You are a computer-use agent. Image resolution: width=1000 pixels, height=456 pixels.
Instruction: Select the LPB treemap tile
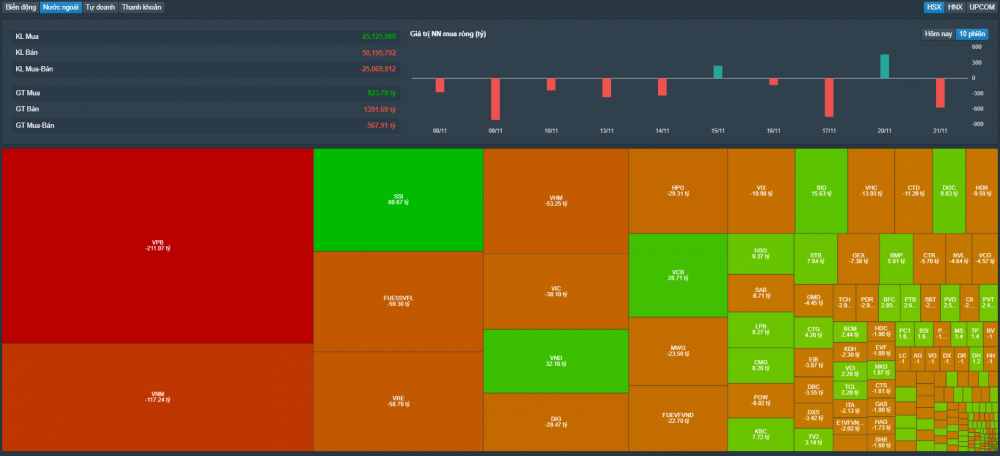[x=761, y=330]
